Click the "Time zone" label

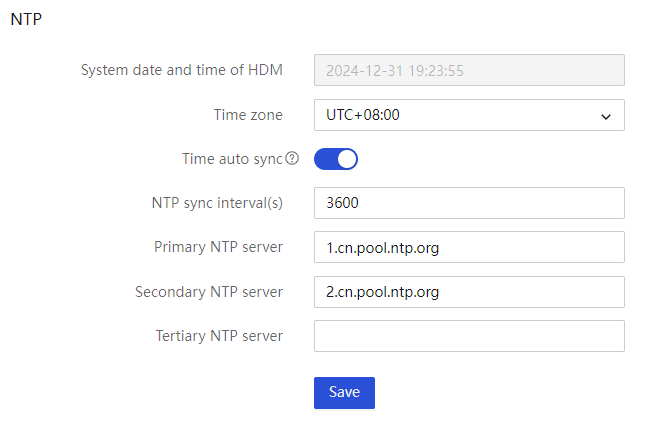point(248,115)
